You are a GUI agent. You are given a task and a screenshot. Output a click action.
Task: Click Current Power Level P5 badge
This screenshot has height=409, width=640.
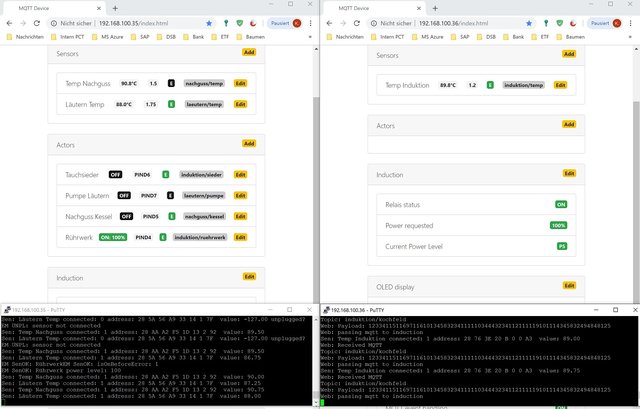point(562,246)
